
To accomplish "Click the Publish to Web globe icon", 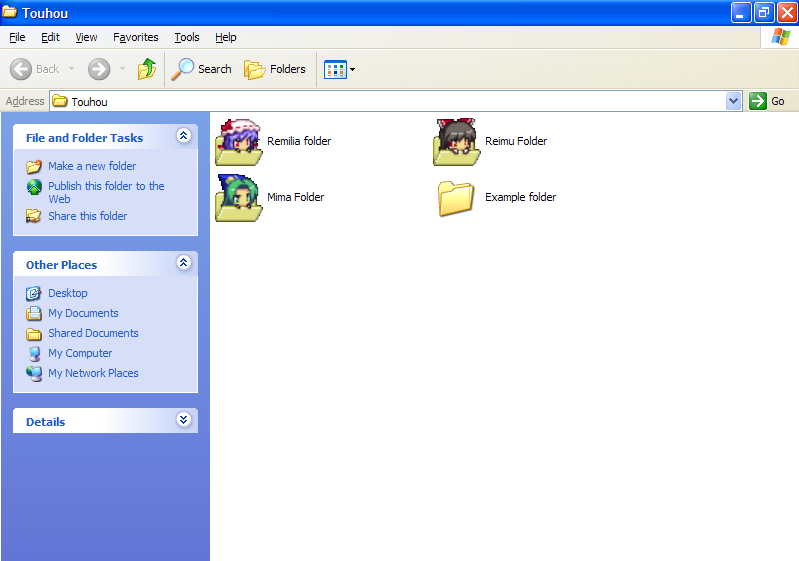I will (x=34, y=187).
